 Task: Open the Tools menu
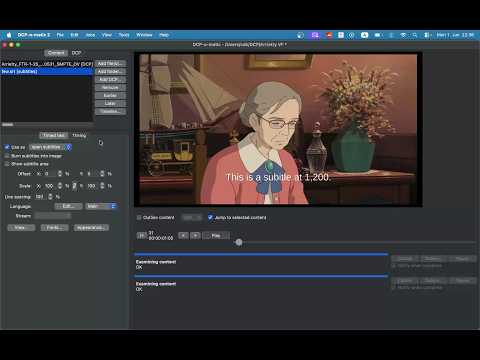124,35
